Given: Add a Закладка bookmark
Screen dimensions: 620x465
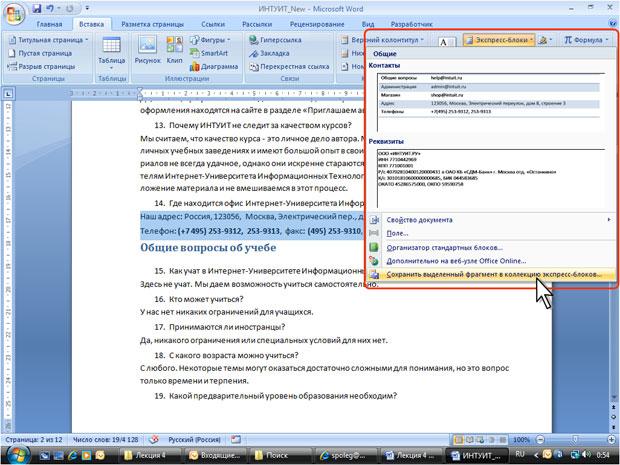Looking at the screenshot, I should point(269,53).
